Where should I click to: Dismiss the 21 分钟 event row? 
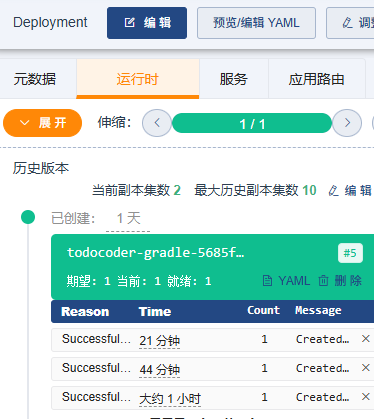tap(366, 339)
